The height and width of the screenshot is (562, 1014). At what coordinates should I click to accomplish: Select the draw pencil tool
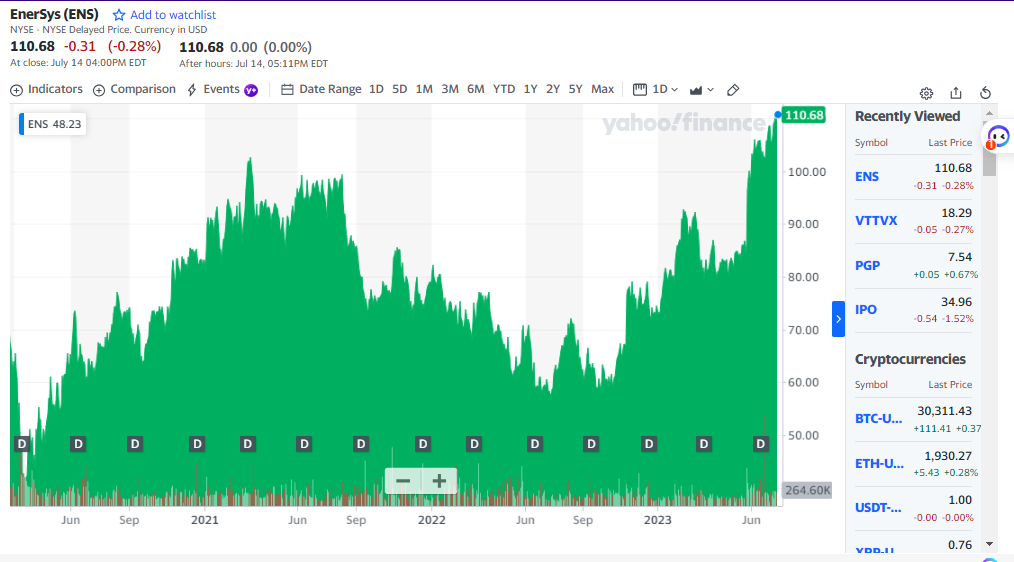click(x=733, y=90)
